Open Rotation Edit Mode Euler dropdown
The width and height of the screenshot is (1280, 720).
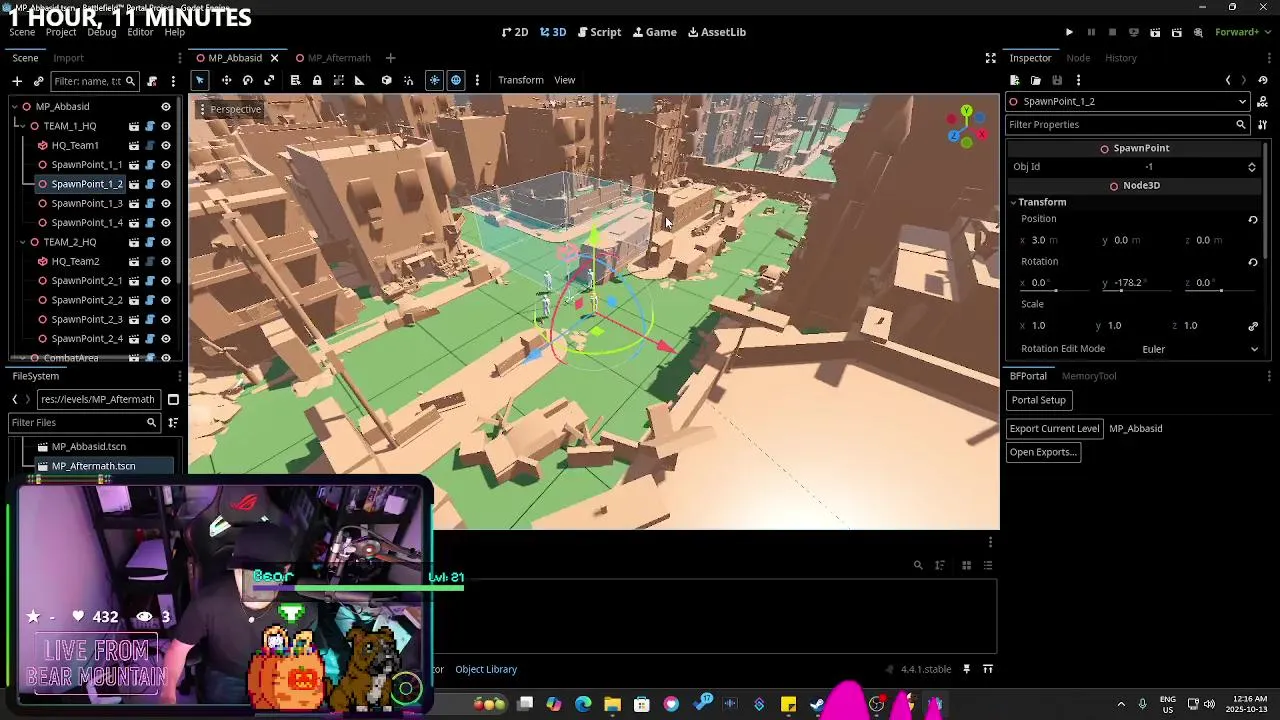click(x=1199, y=349)
